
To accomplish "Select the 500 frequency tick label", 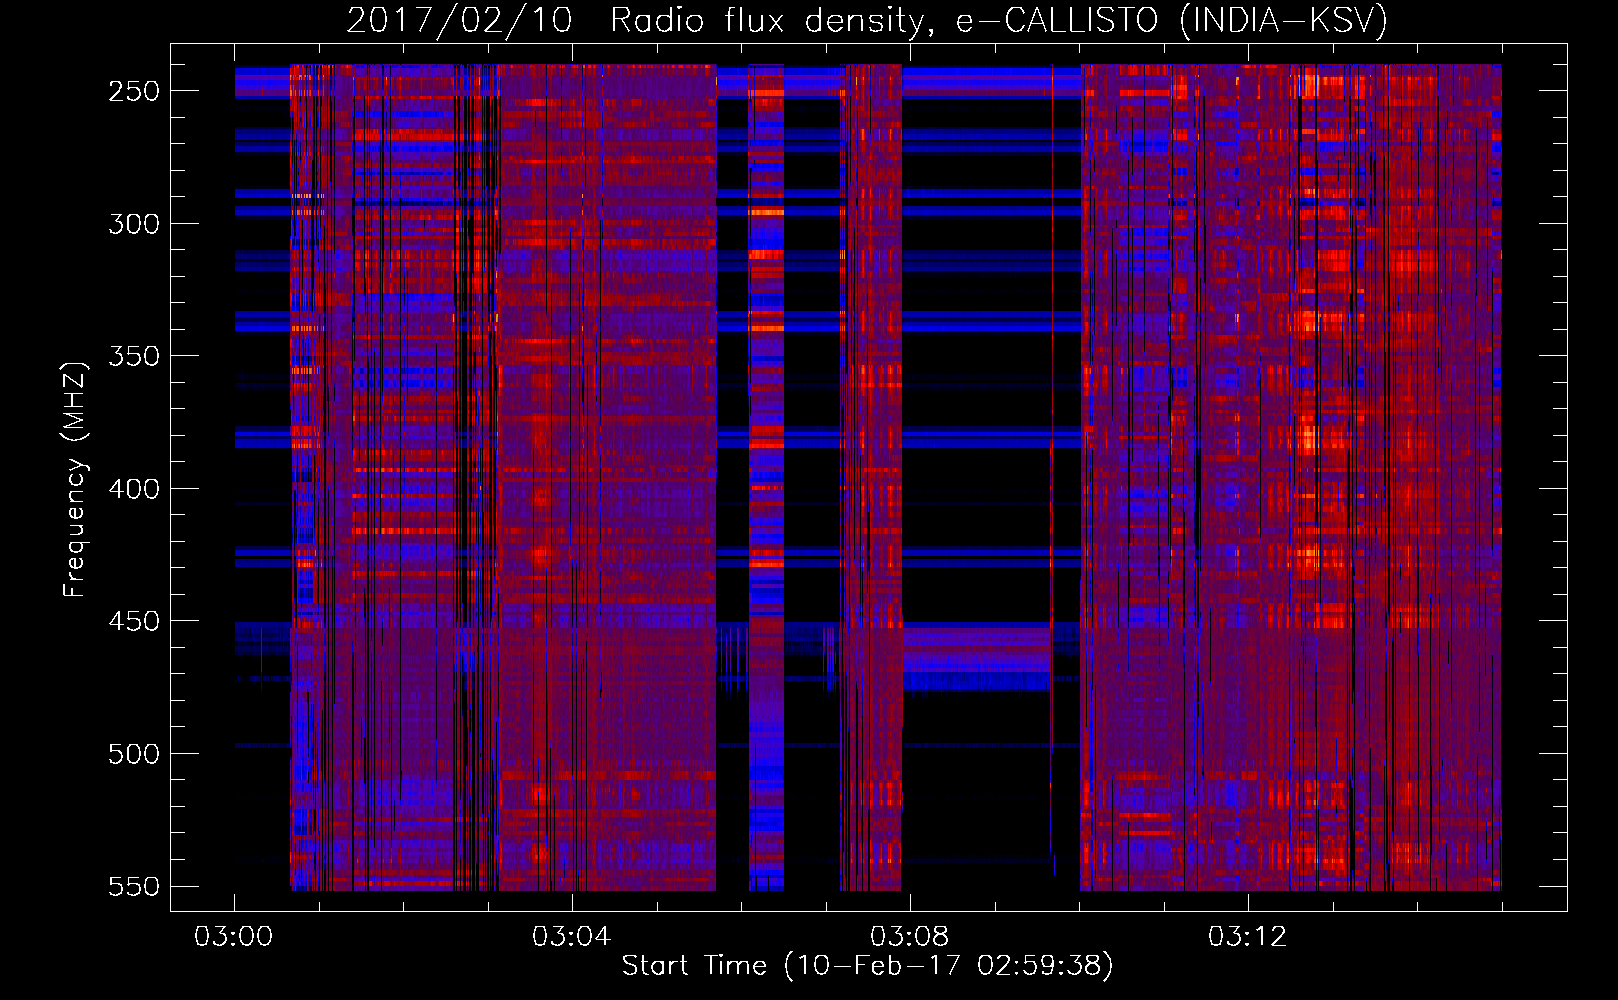I will coord(134,754).
